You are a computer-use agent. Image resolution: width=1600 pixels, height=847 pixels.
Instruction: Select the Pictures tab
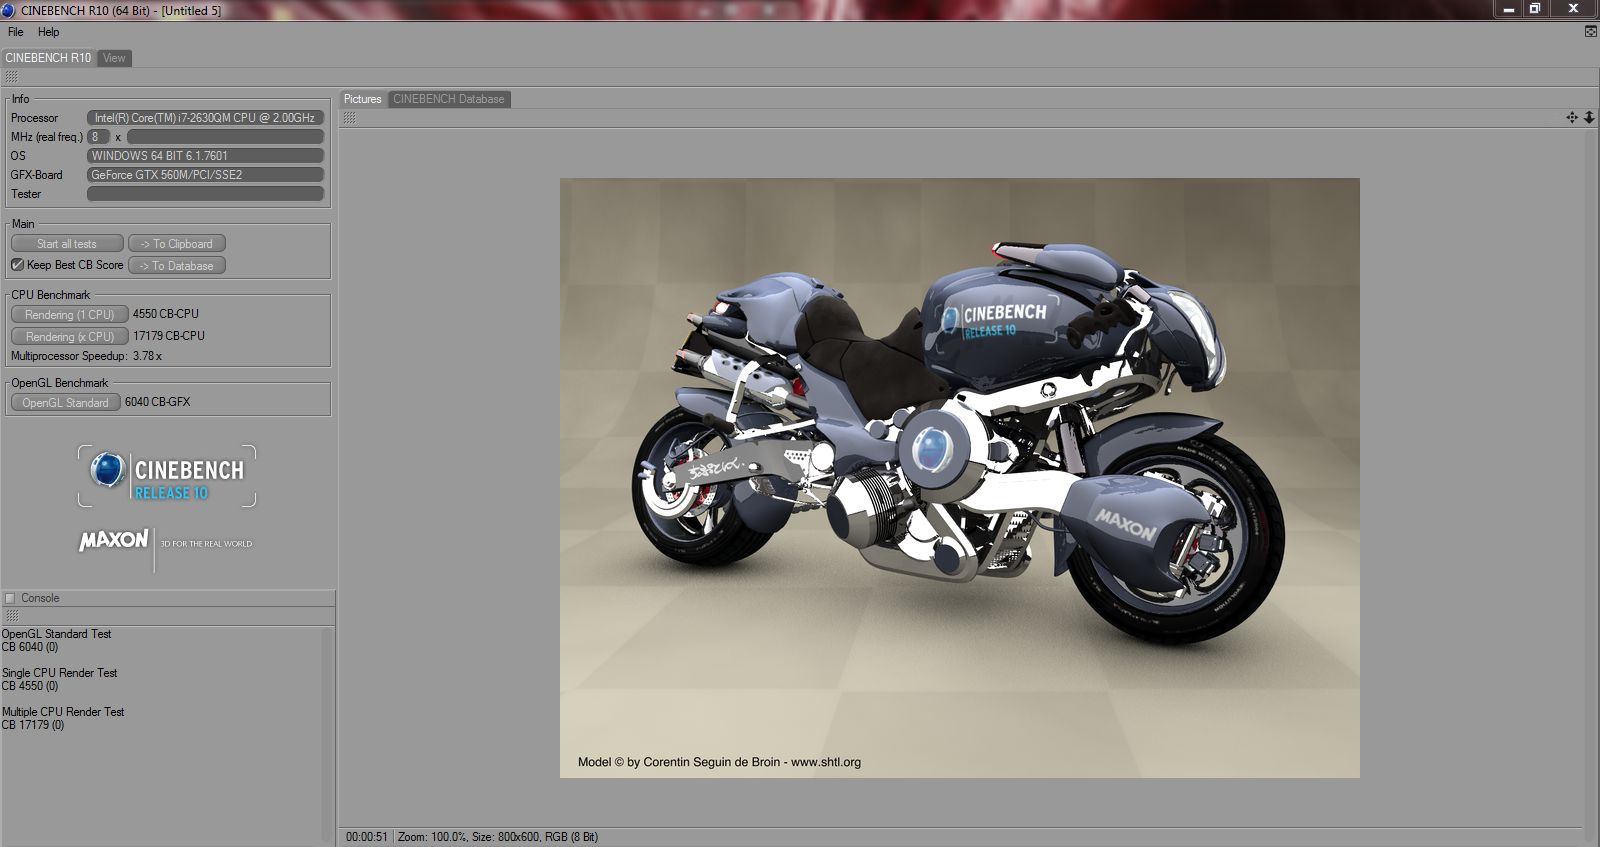pyautogui.click(x=363, y=99)
